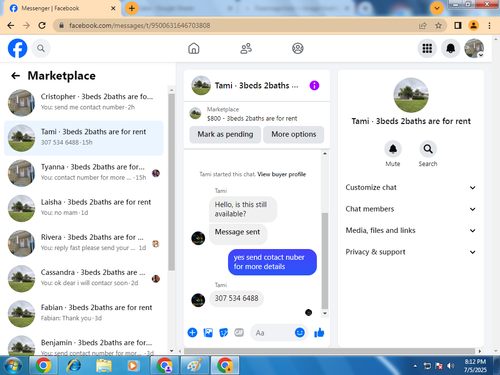The width and height of the screenshot is (500, 375).
Task: Share this page from address bar
Action: click(423, 25)
